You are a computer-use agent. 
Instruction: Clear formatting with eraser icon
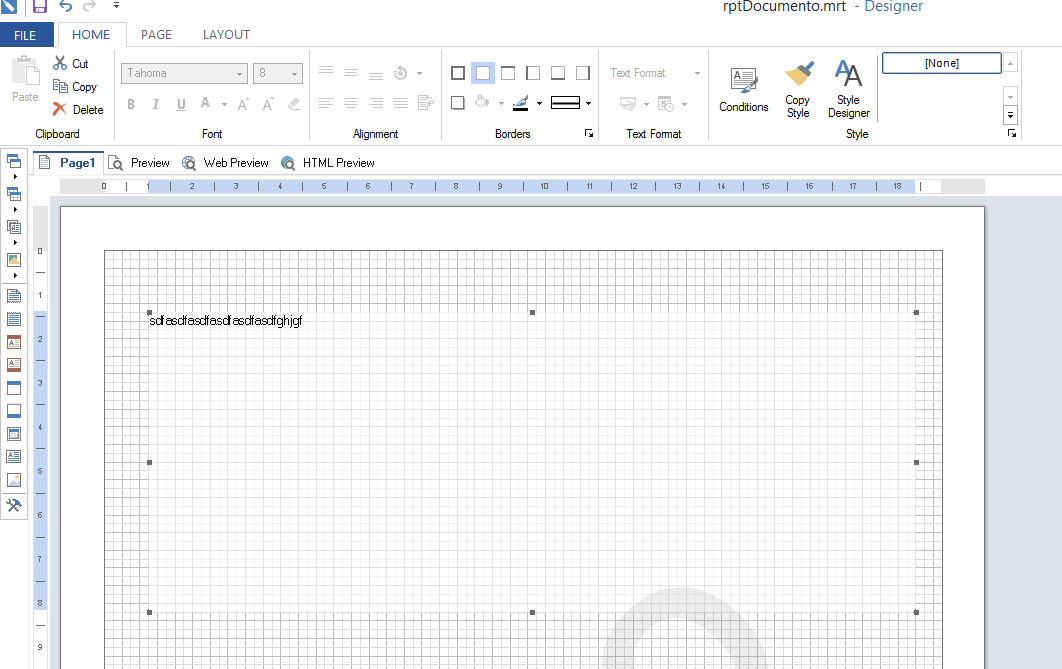click(294, 104)
